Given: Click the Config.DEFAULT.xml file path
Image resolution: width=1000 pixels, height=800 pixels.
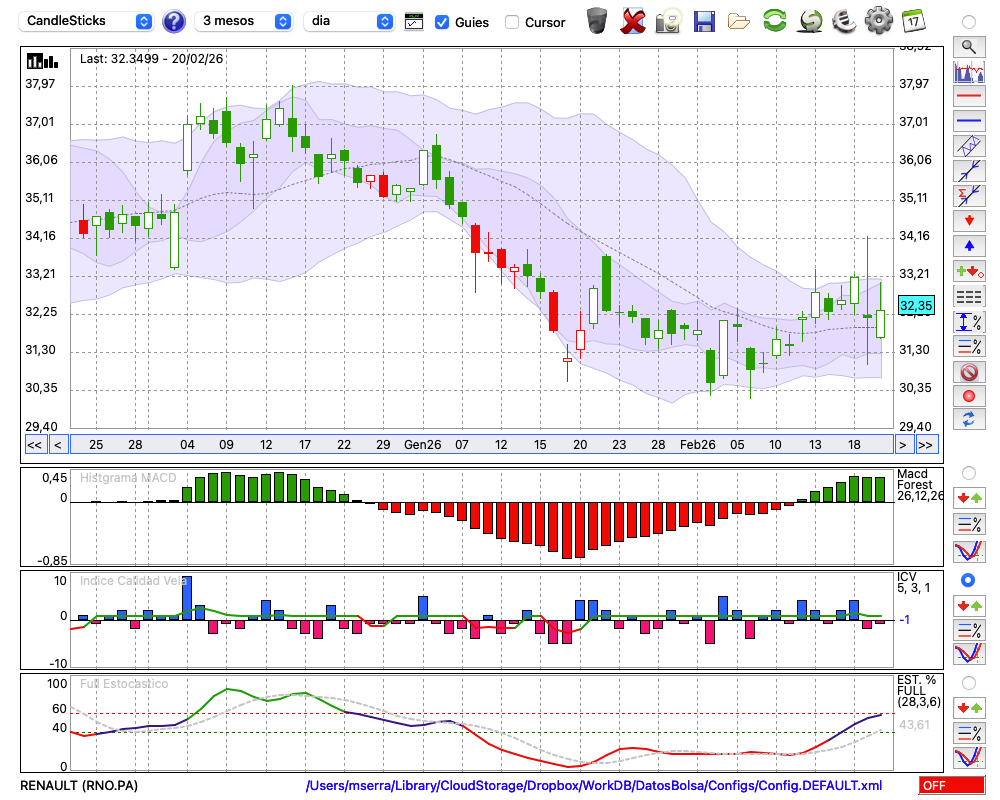Looking at the screenshot, I should pyautogui.click(x=594, y=786).
